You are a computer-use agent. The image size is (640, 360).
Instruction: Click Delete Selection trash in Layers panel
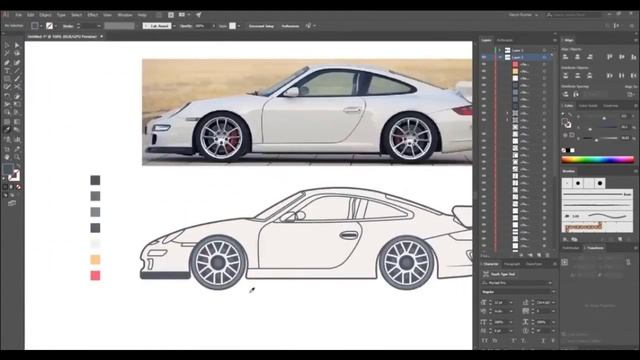[x=548, y=255]
